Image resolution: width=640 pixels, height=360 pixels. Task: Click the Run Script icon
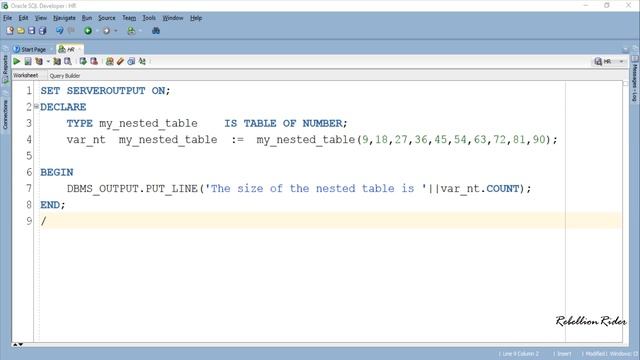28,62
